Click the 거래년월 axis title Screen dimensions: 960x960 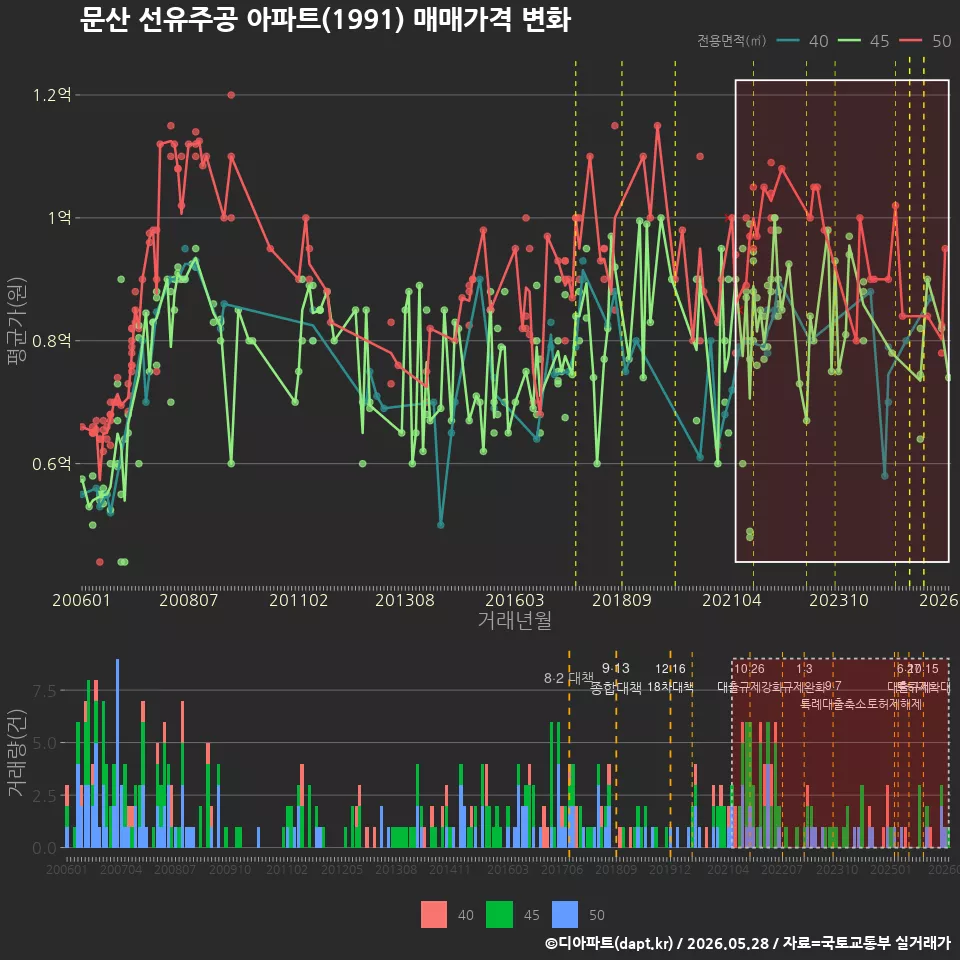514,620
